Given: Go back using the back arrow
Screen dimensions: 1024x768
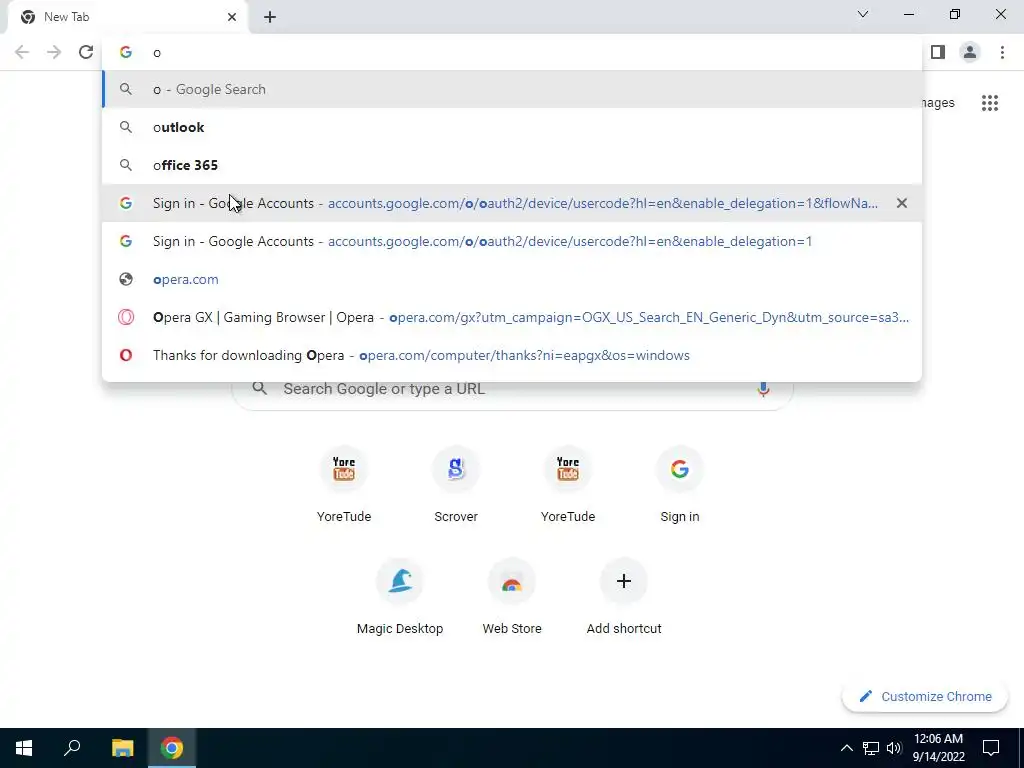Looking at the screenshot, I should click(22, 52).
